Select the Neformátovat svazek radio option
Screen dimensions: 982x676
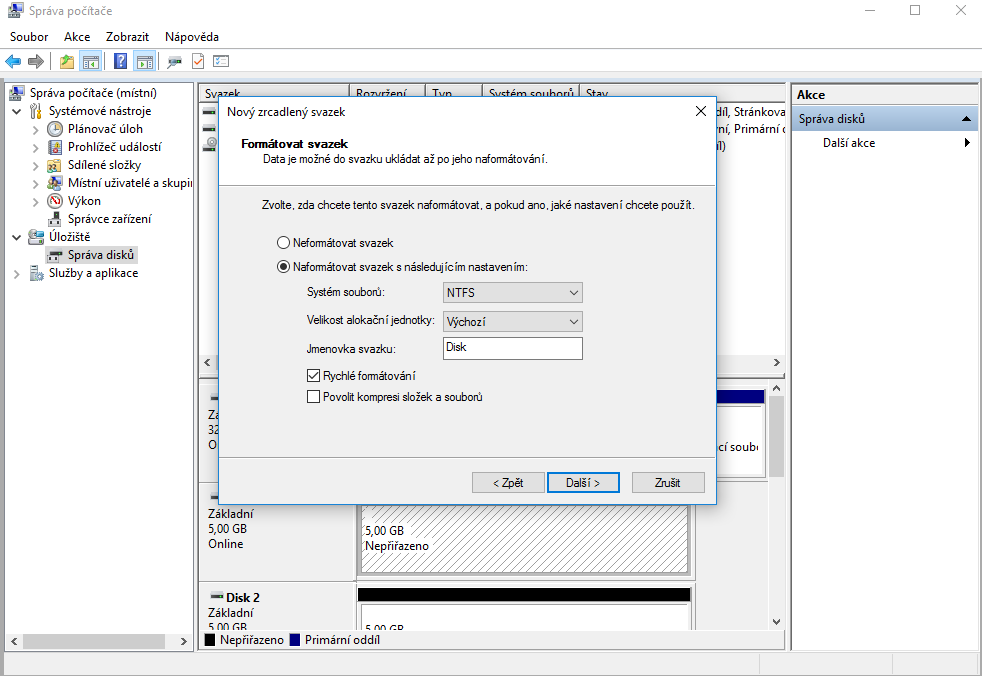point(284,243)
